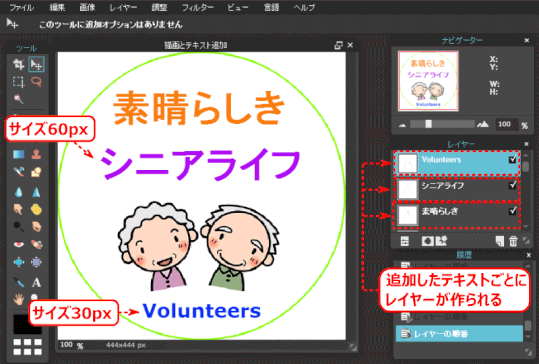
Task: Select the Move tool
Action: [36, 64]
